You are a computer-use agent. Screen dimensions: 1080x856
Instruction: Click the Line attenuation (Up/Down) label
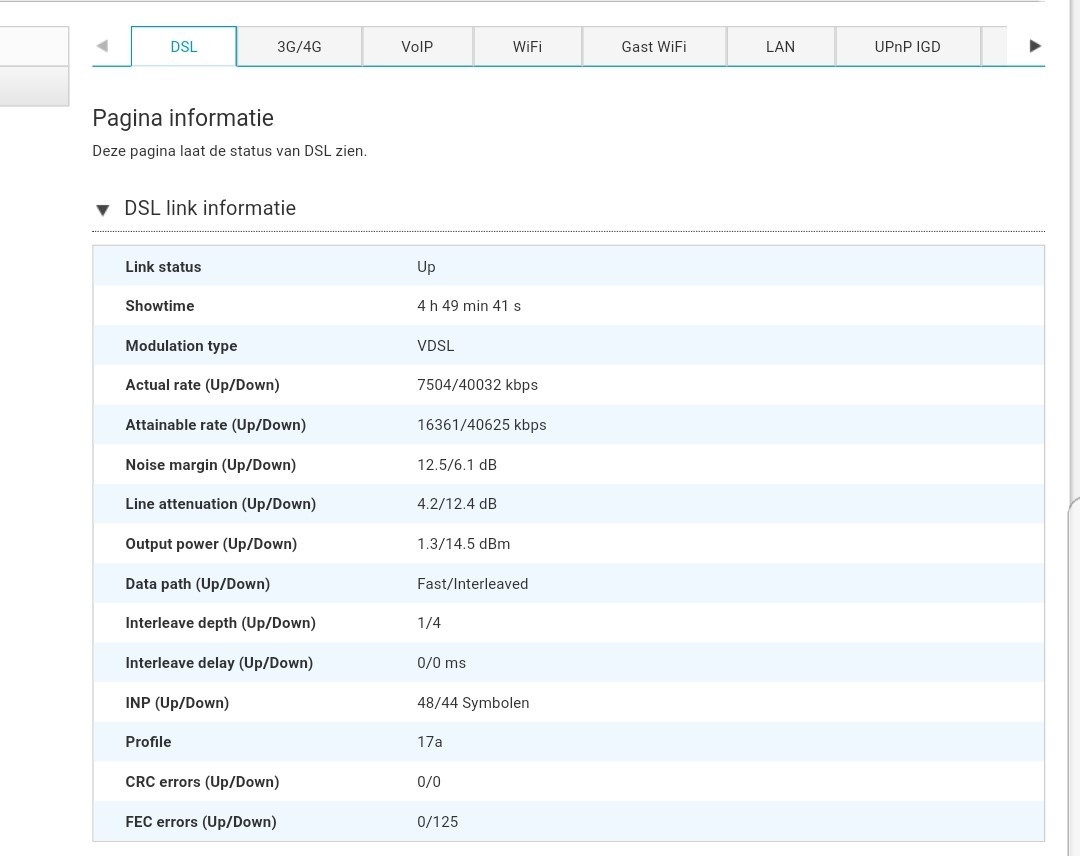pyautogui.click(x=220, y=504)
